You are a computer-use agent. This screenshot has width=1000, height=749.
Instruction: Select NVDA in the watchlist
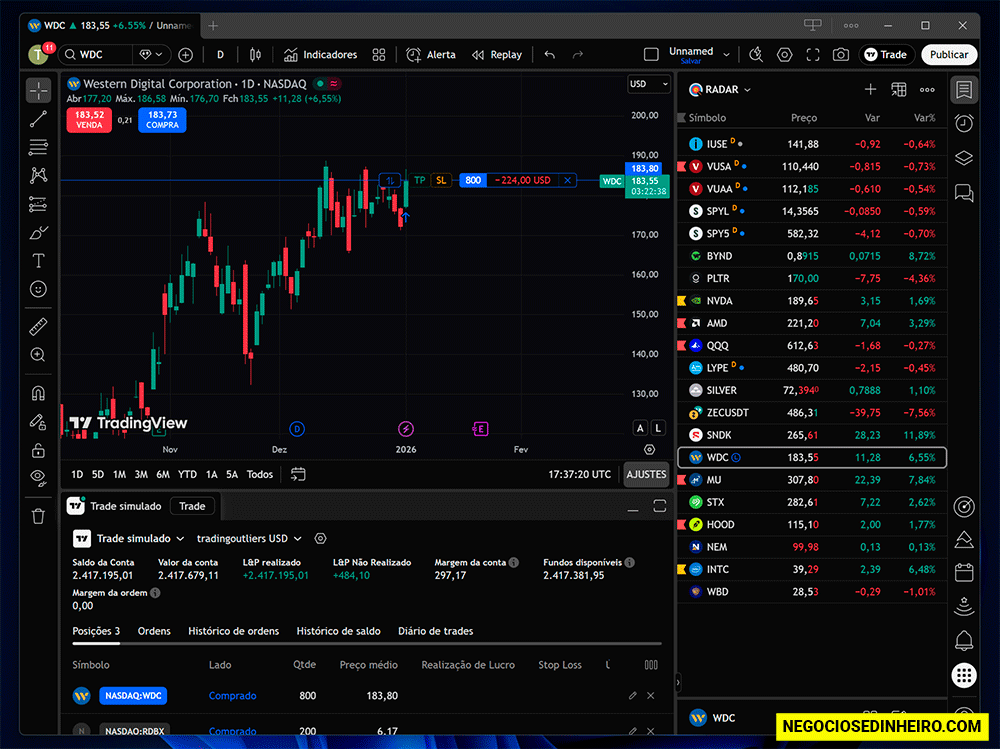coord(811,301)
